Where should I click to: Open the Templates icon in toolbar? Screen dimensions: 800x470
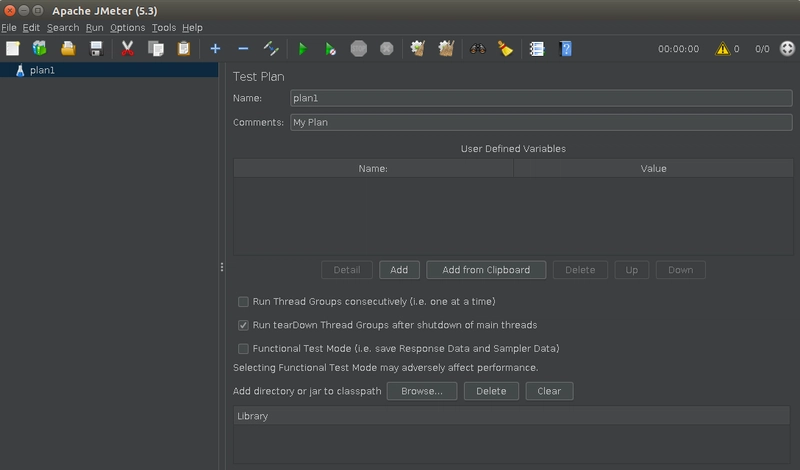coord(40,48)
